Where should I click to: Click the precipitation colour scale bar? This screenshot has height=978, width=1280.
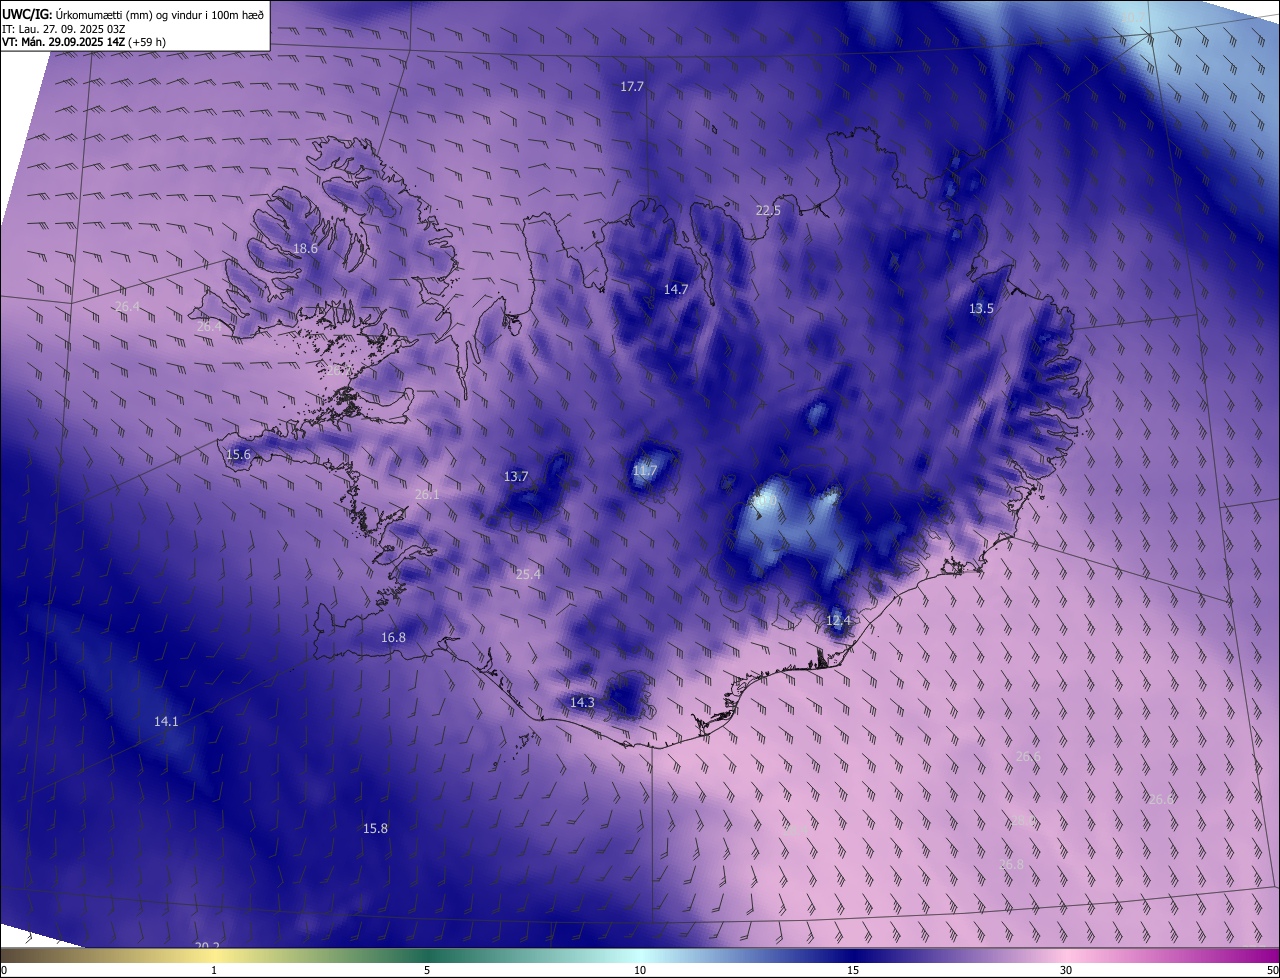click(x=640, y=956)
